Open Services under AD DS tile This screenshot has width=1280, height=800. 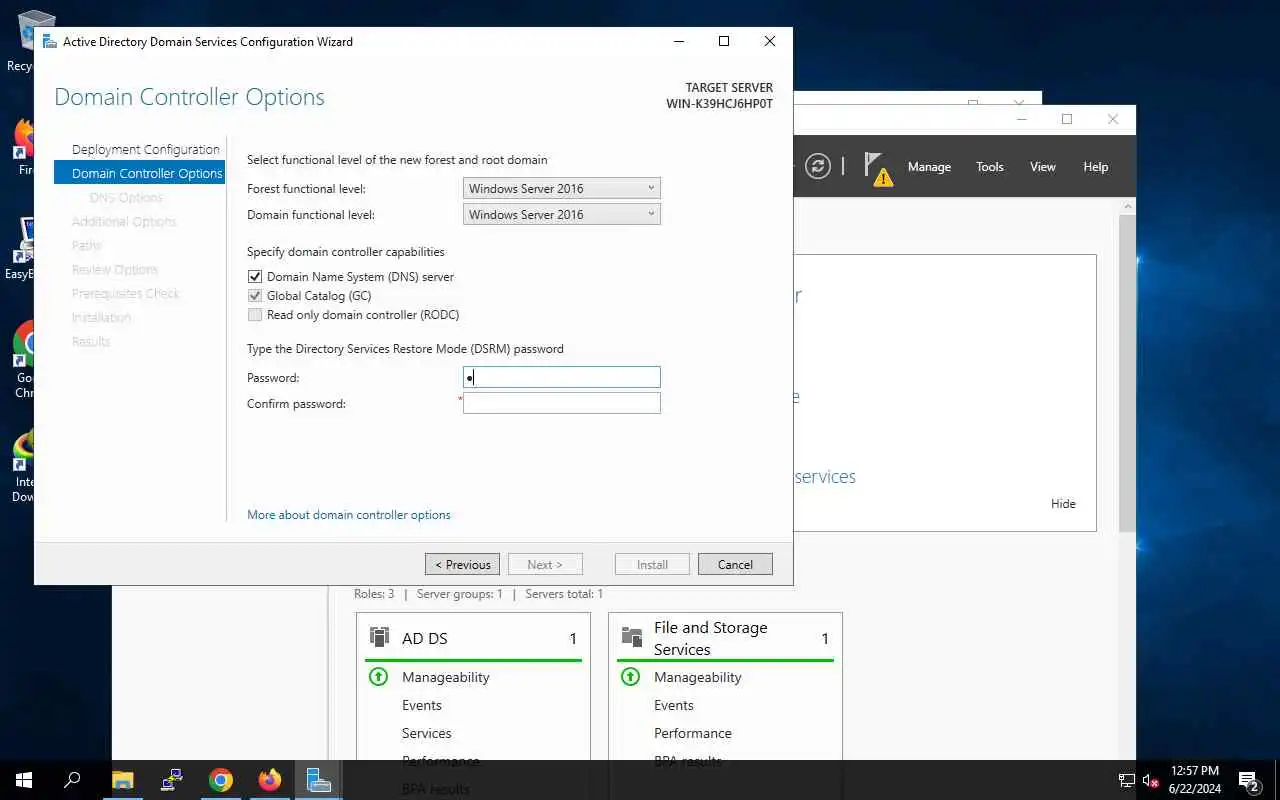coord(427,733)
